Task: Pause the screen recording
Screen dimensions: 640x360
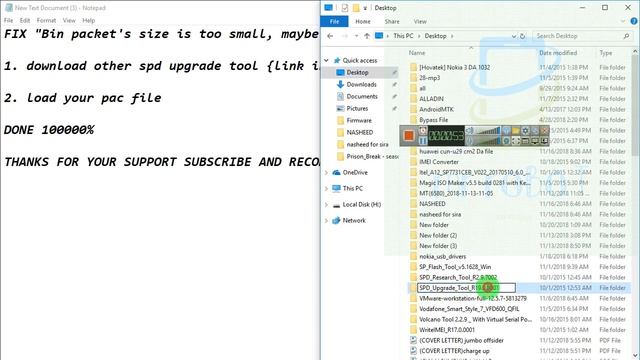Action: [423, 141]
